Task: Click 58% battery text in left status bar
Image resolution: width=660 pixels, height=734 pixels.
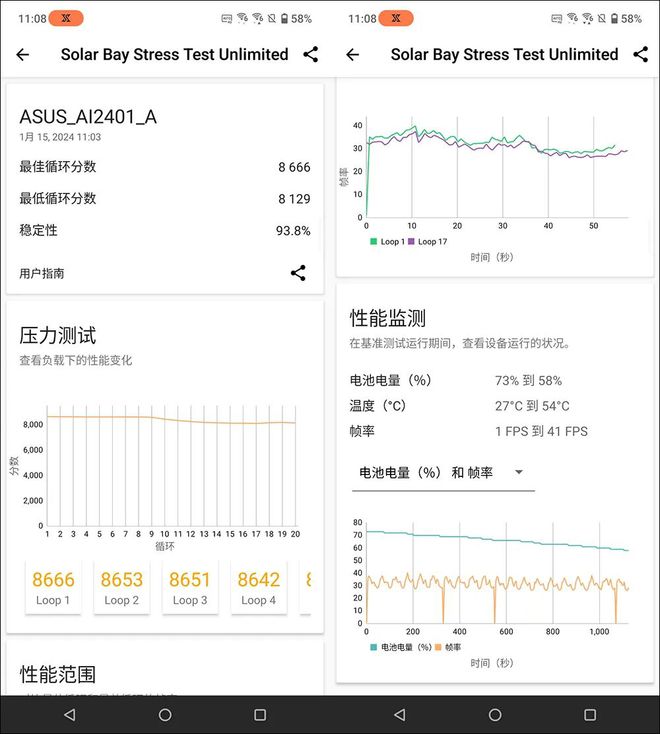Action: click(x=301, y=19)
